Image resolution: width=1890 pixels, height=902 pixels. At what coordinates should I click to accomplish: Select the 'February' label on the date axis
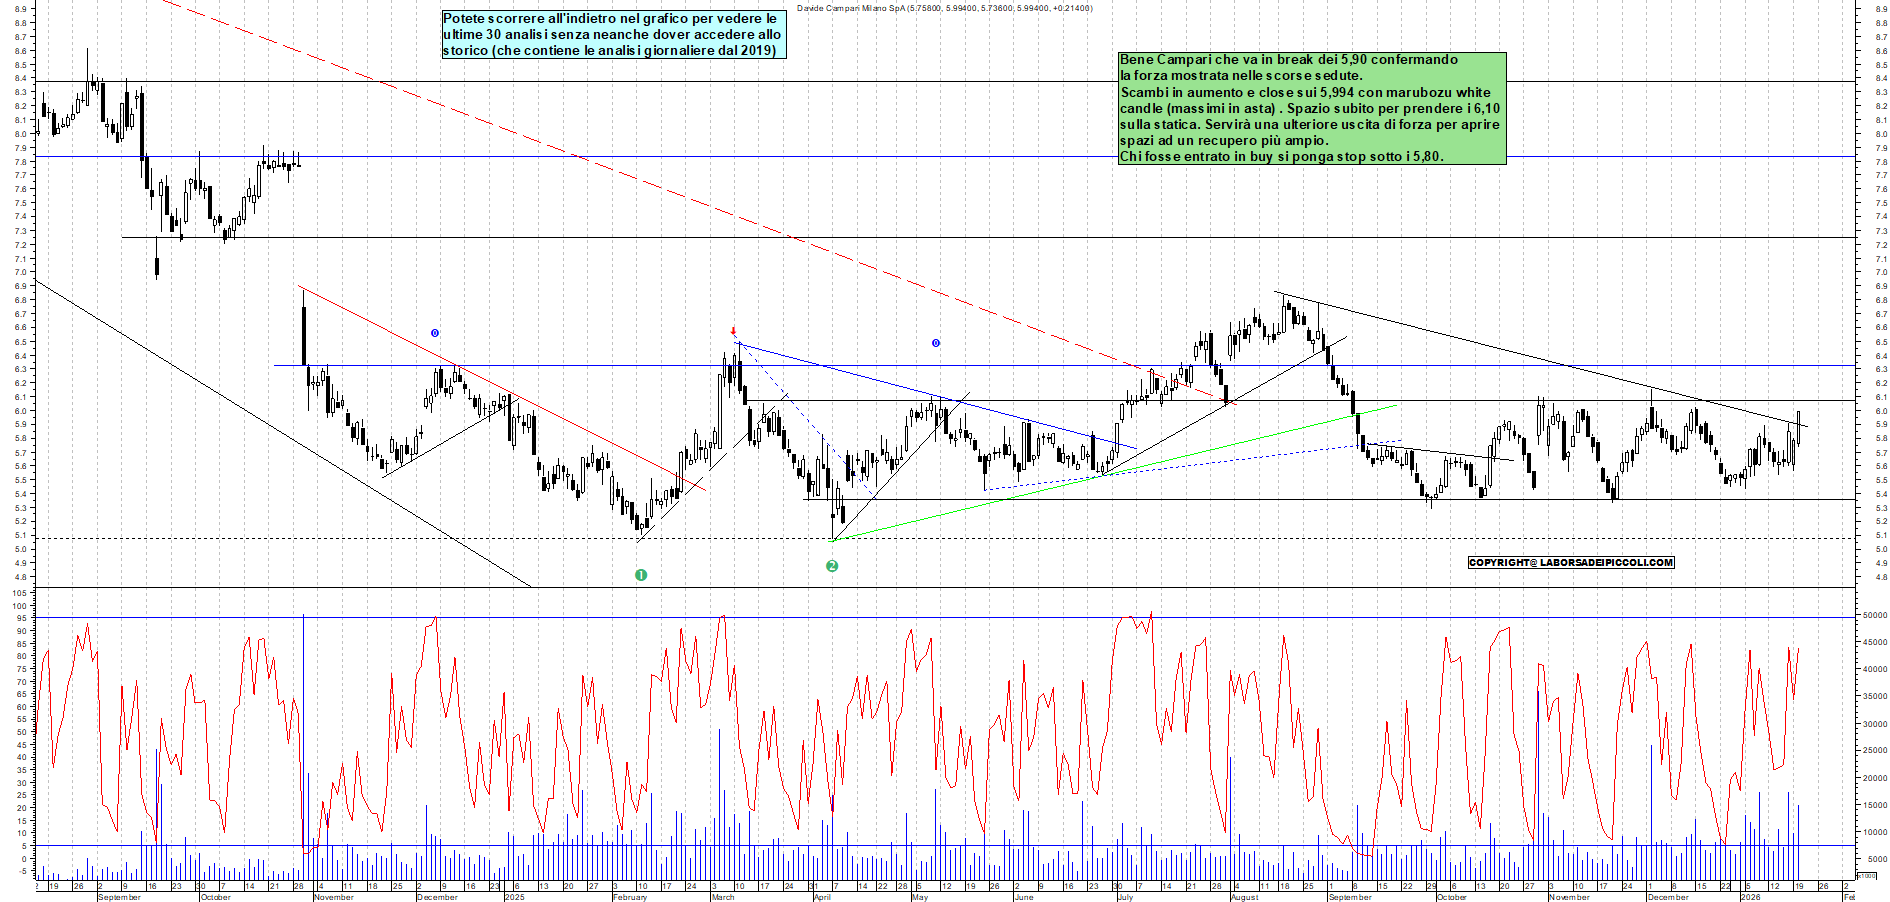click(630, 897)
